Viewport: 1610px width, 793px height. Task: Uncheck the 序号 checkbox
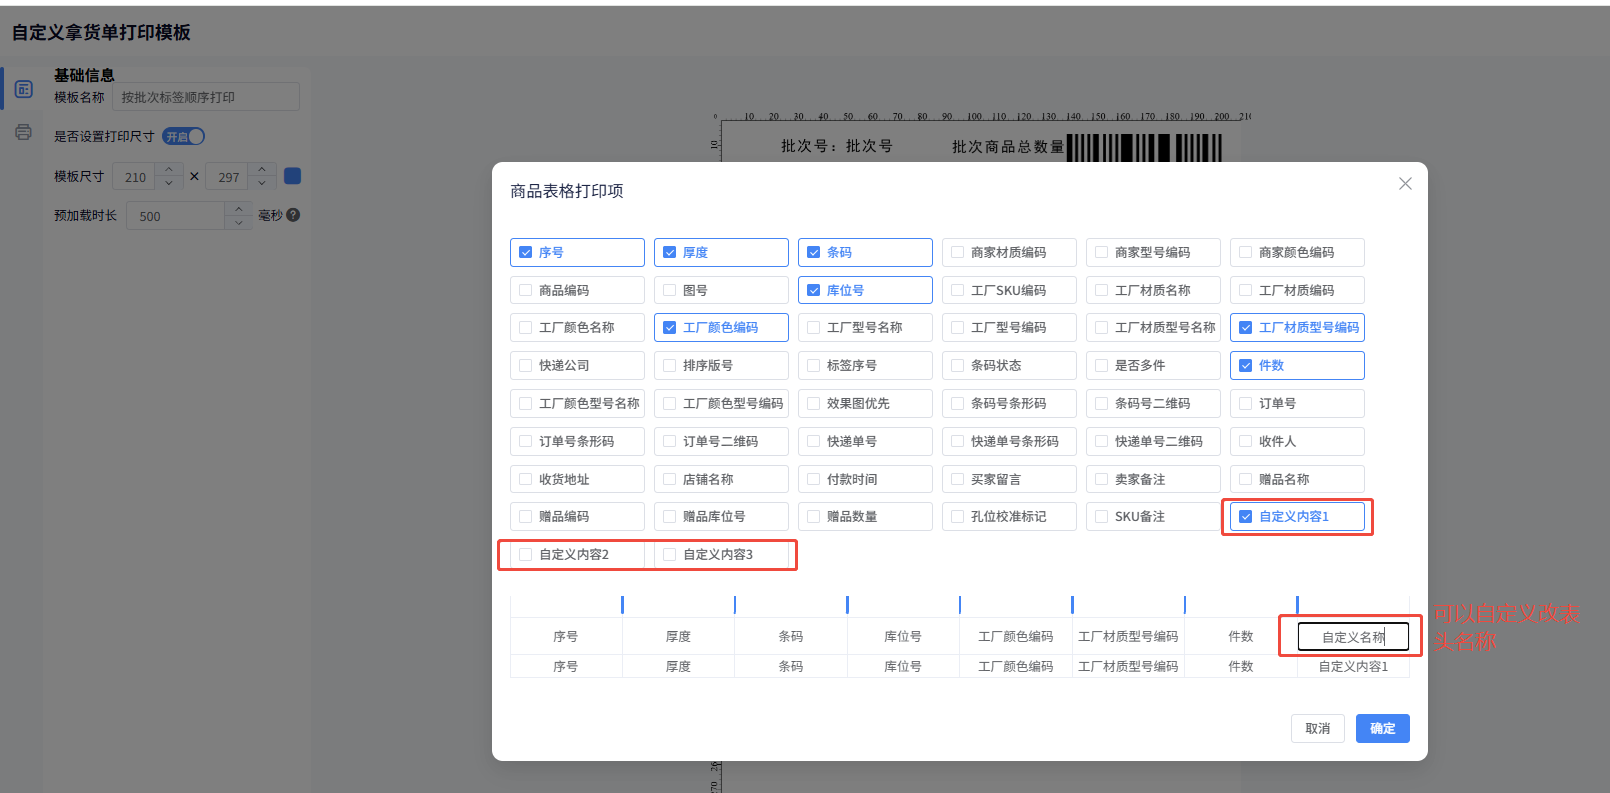(x=526, y=253)
